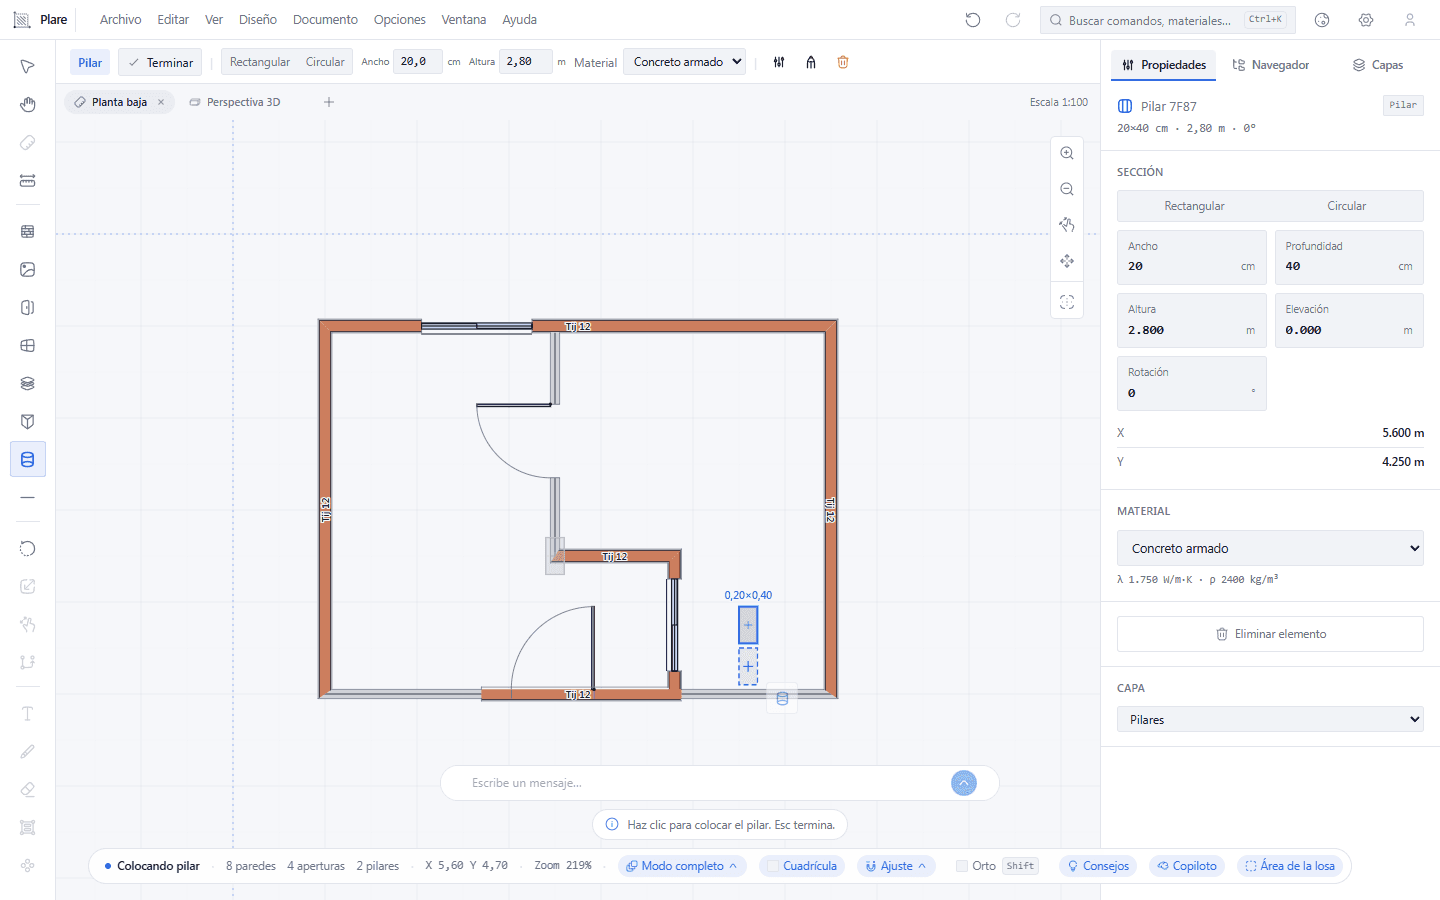Expand the Ajuste snap options
This screenshot has height=900, width=1440.
point(896,866)
